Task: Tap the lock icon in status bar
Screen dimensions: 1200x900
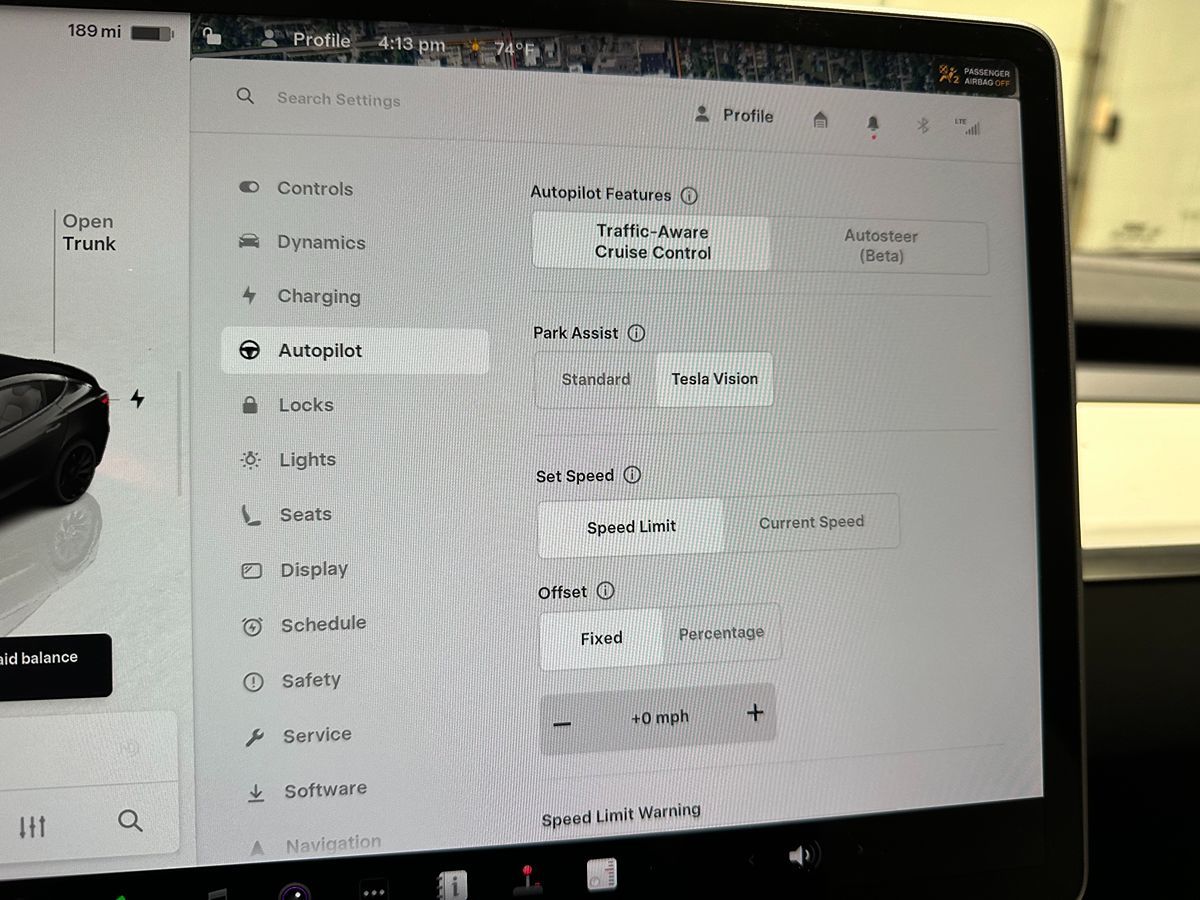Action: tap(211, 36)
